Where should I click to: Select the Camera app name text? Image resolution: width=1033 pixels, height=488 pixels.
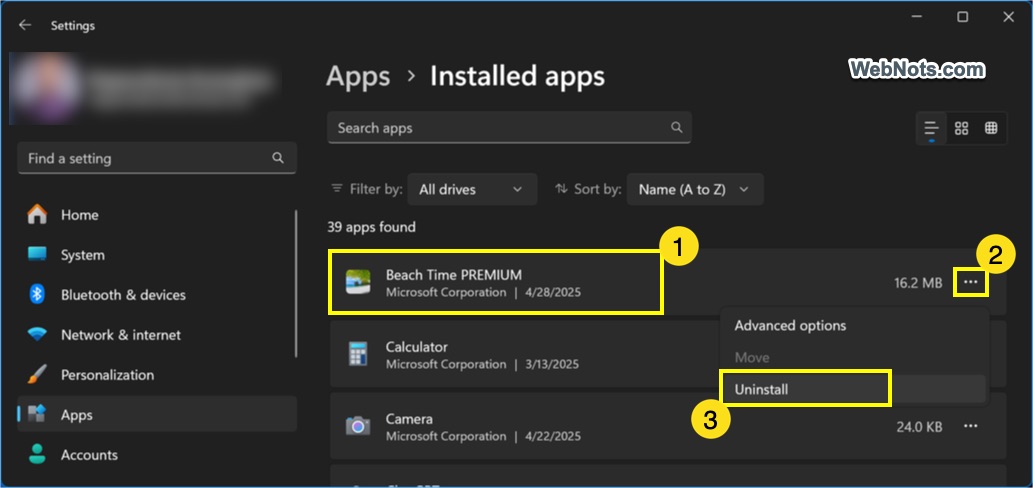[x=409, y=419]
